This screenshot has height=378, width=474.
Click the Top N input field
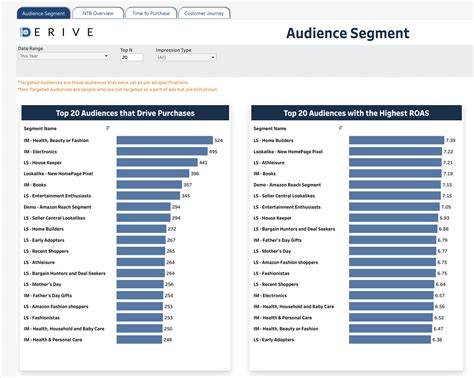click(x=131, y=57)
